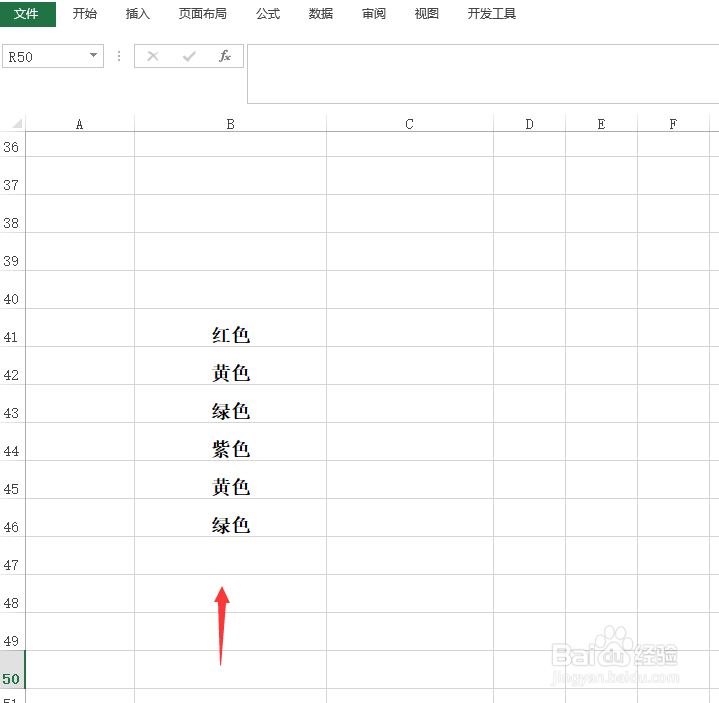Open the Insert Function fx icon
The image size is (719, 703).
click(225, 56)
